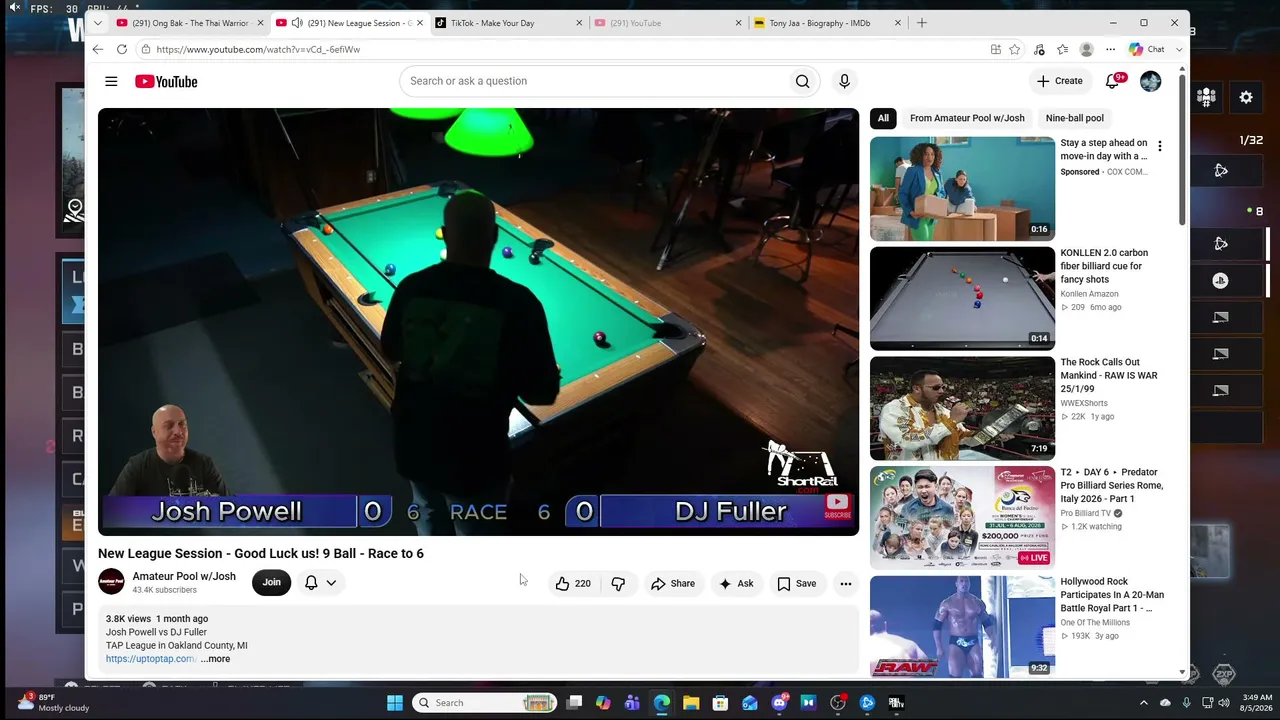Screen dimensions: 1280x720
Task: Open the Hollywood Rock Battle Royal thumbnail
Action: pyautogui.click(x=962, y=626)
